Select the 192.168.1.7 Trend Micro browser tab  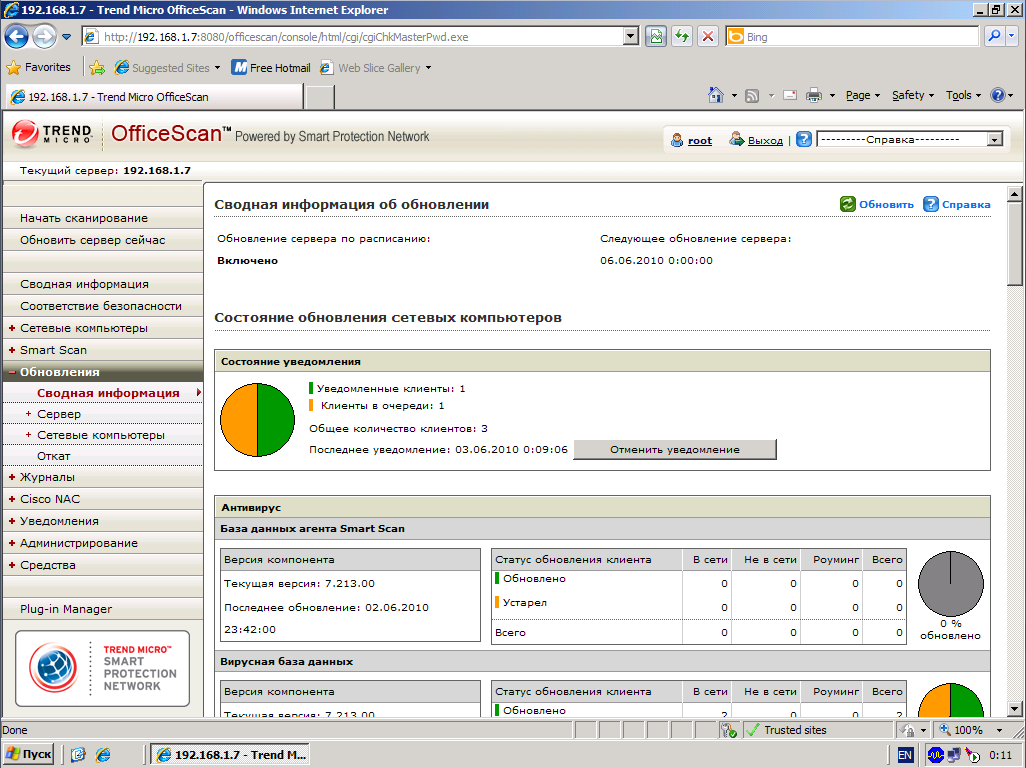click(x=154, y=97)
